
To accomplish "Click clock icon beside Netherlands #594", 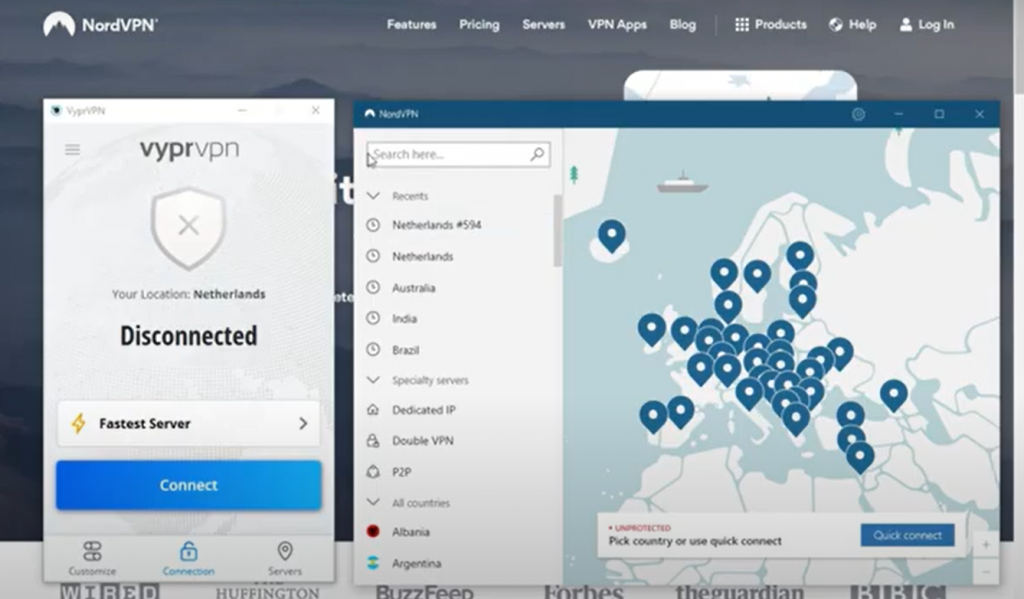I will coord(373,225).
